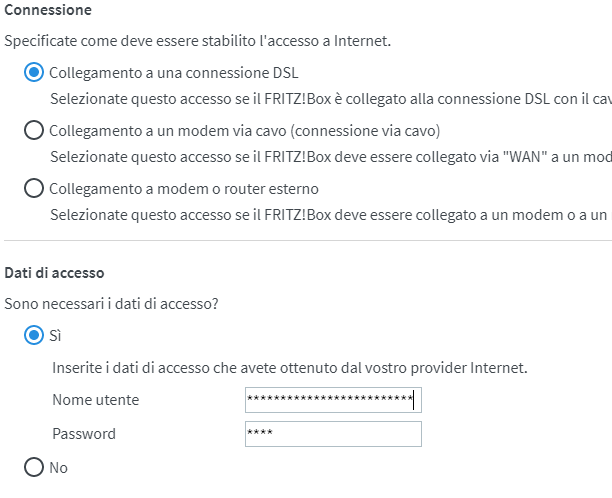Viewport: 612px width, 498px height.
Task: Select the DSL connection radio button
Action: (34, 73)
